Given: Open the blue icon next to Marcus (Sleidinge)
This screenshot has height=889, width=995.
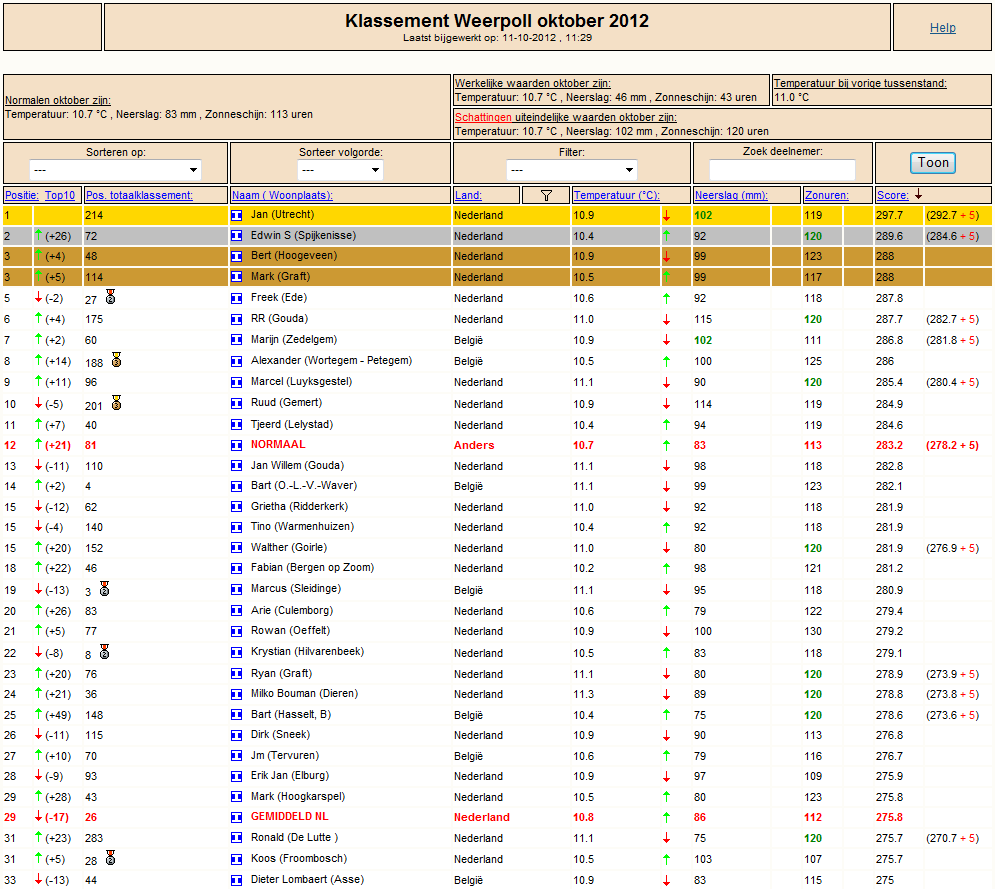Looking at the screenshot, I should (x=237, y=589).
